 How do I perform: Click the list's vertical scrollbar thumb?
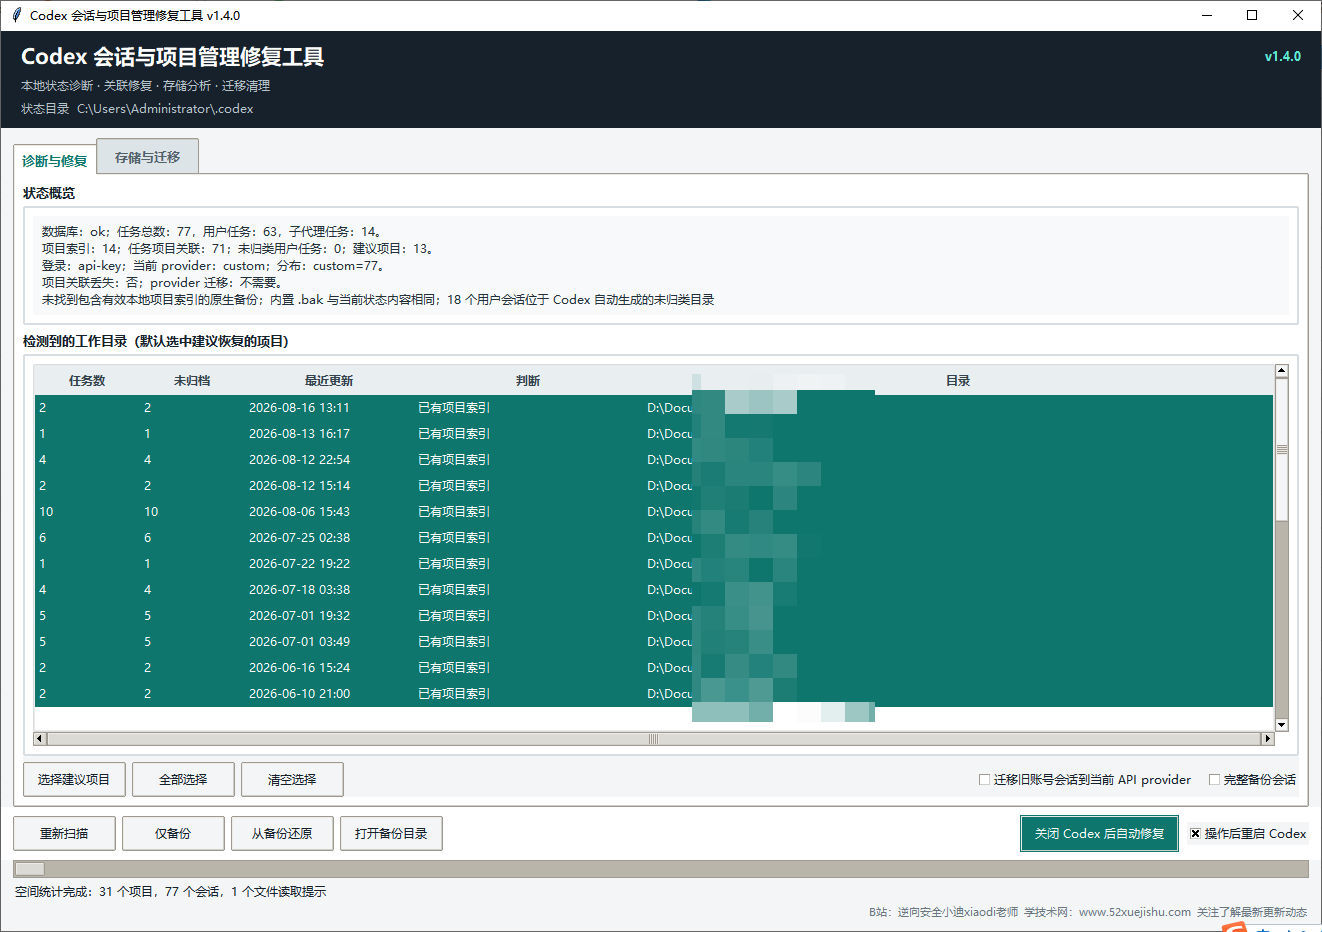click(x=1282, y=449)
